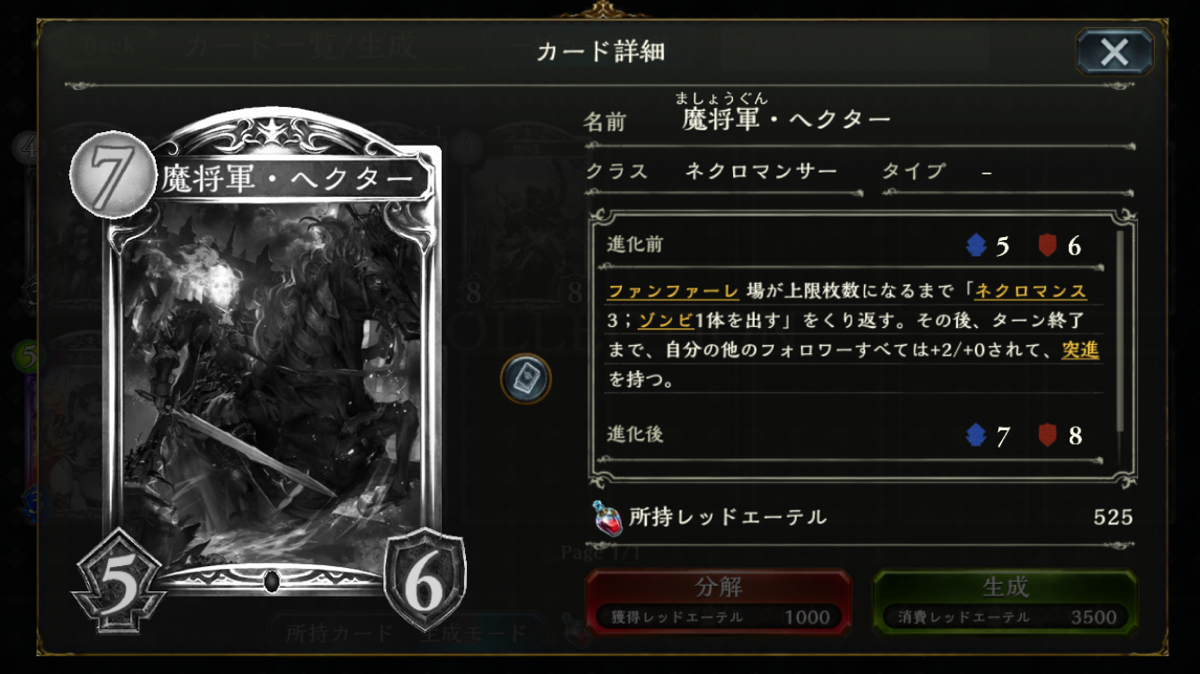This screenshot has width=1200, height=674.
Task: Open the ネクロマンス keyword link
Action: click(1030, 292)
